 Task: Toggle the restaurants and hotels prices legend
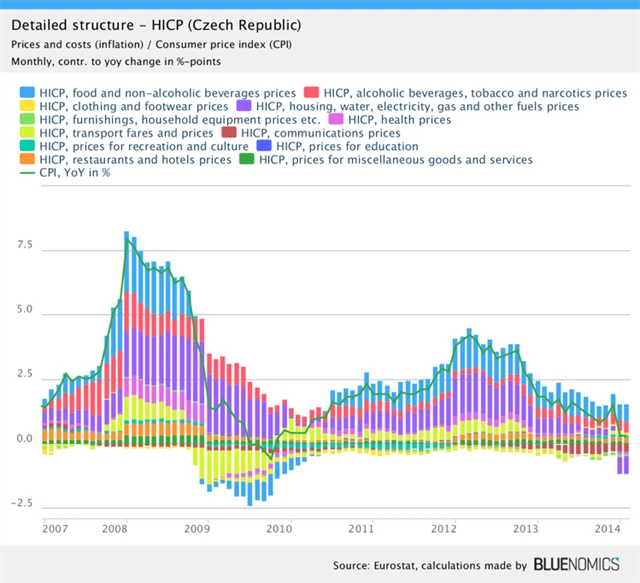(x=125, y=159)
